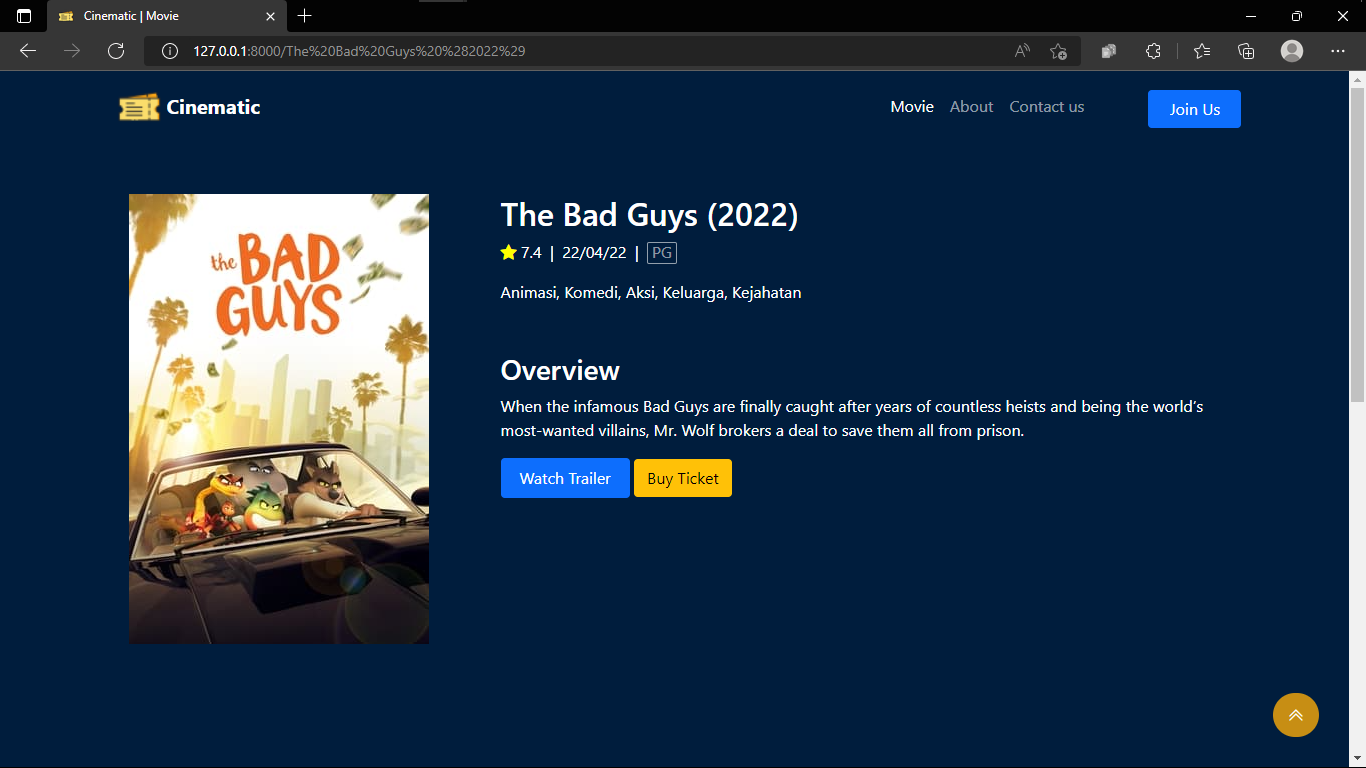Screen dimensions: 1366x768
Task: Click the Buy Ticket button
Action: [683, 478]
